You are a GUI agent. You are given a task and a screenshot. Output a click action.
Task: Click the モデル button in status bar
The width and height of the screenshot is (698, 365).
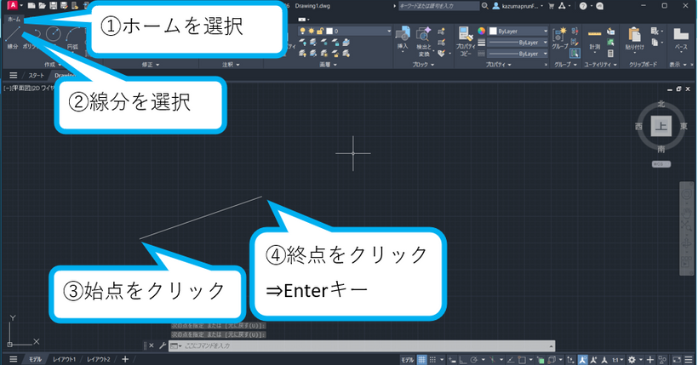tap(407, 360)
